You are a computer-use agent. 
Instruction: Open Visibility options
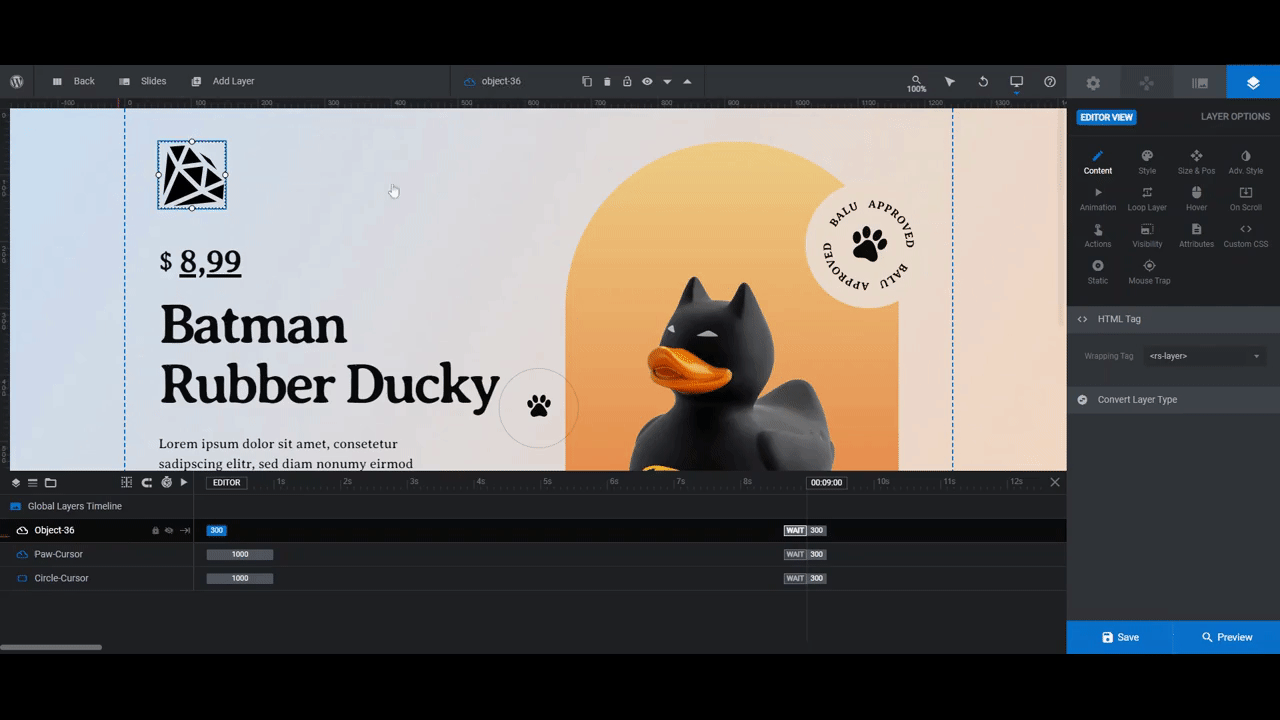pos(1147,236)
